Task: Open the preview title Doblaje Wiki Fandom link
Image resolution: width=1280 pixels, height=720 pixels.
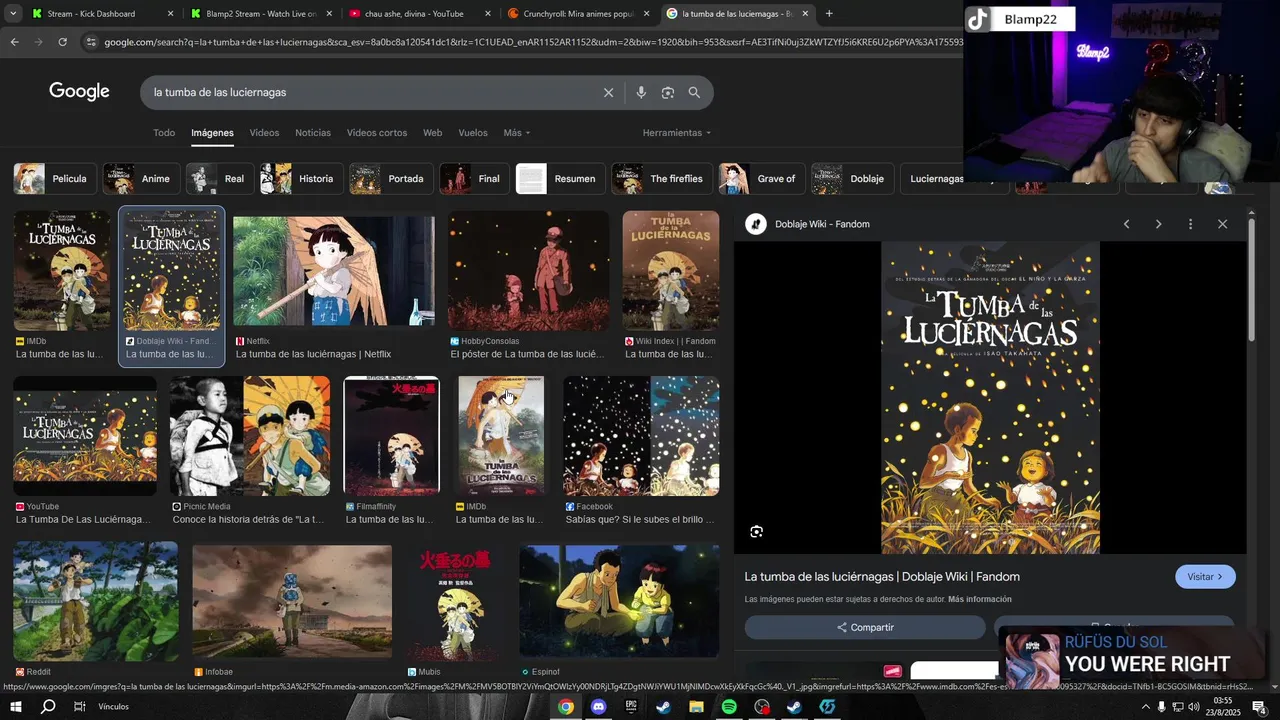Action: [x=882, y=577]
